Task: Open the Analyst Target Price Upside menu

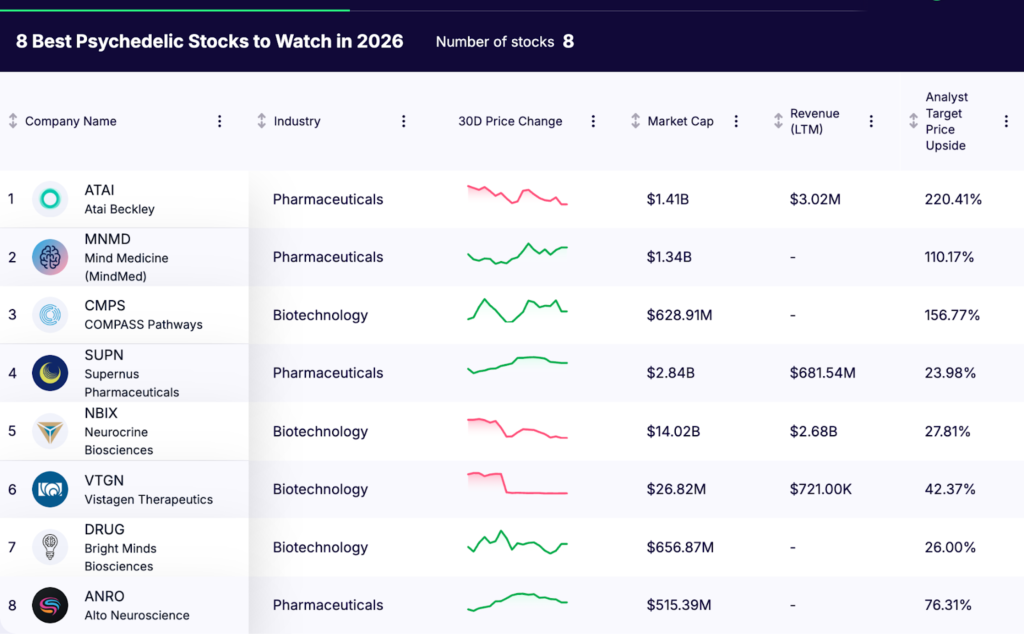Action: [x=1005, y=120]
